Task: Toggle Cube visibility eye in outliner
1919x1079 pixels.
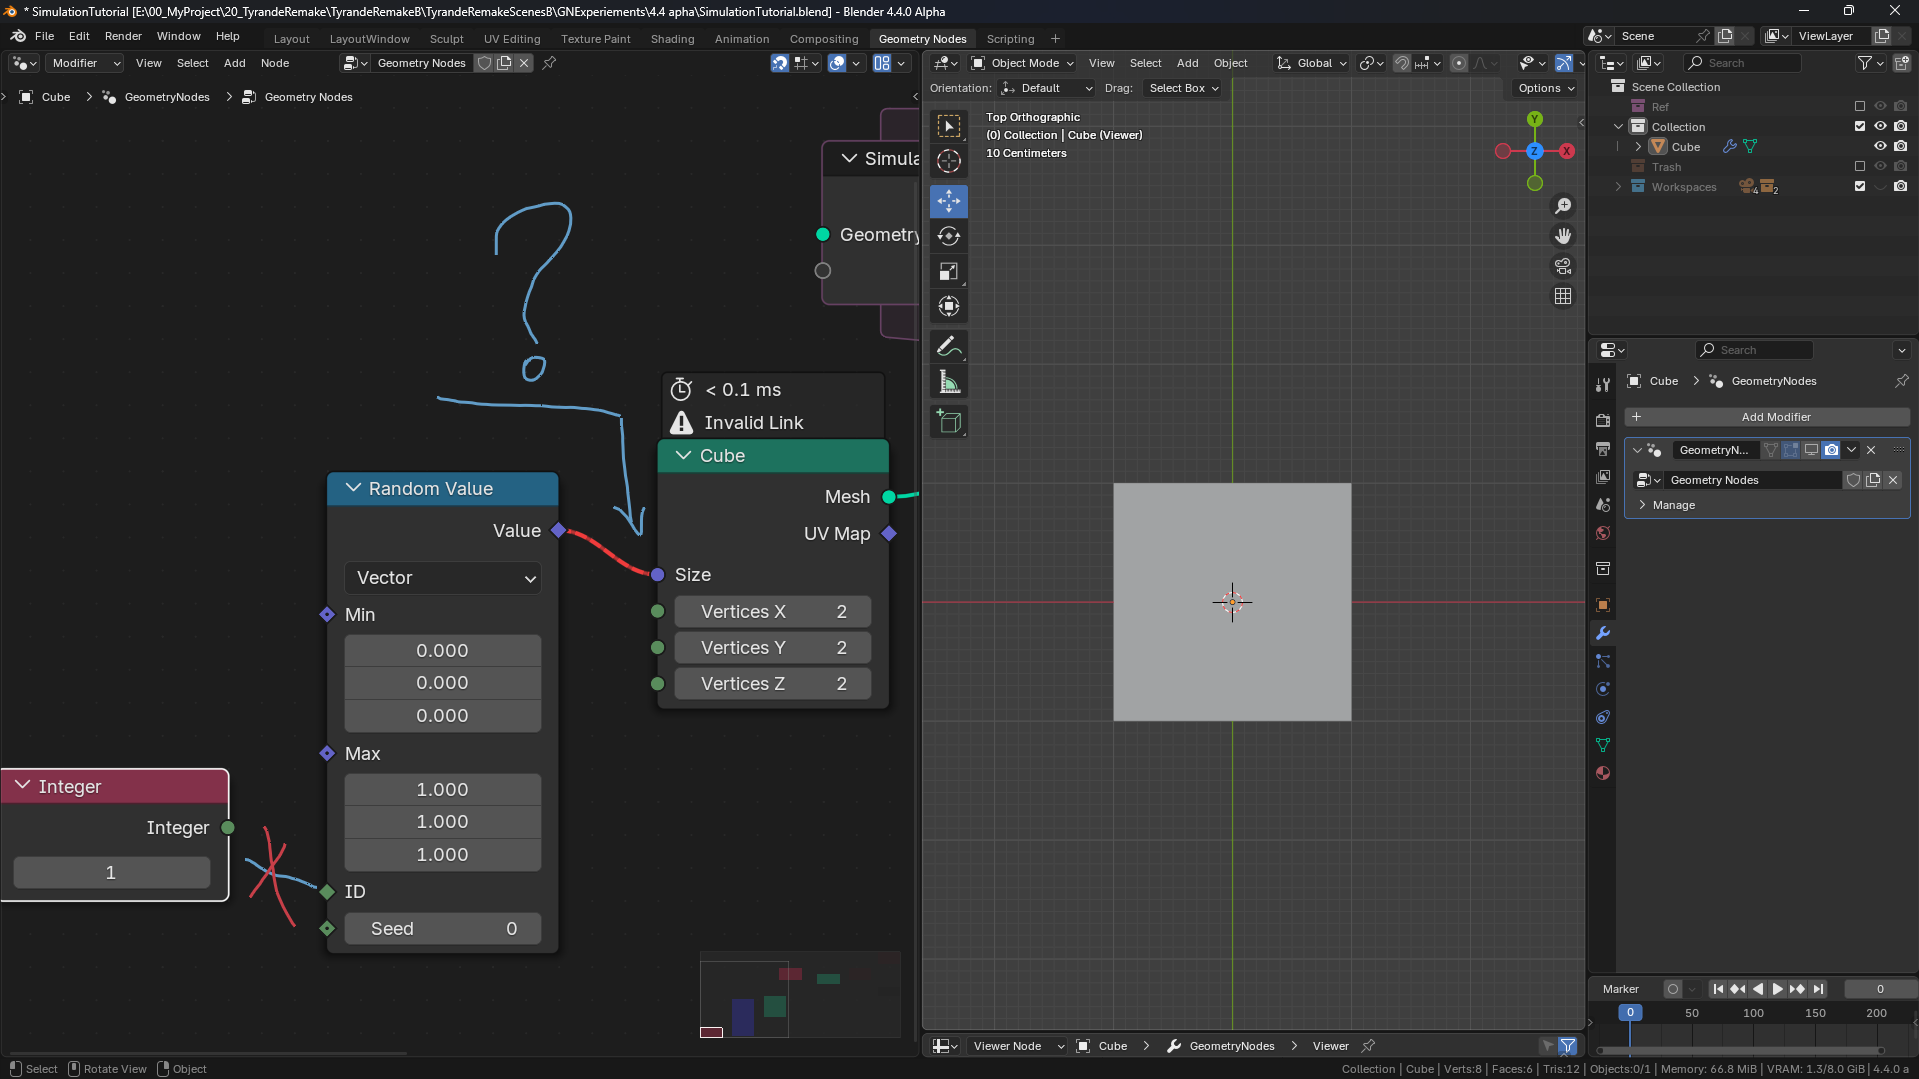Action: click(1880, 146)
